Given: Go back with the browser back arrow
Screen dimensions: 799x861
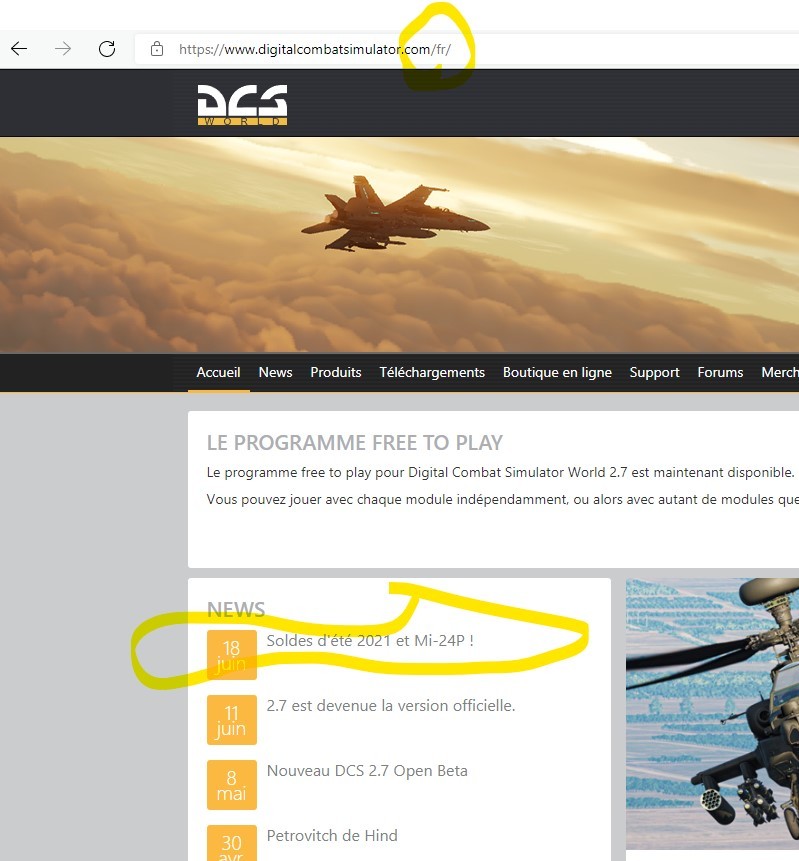Looking at the screenshot, I should point(19,49).
